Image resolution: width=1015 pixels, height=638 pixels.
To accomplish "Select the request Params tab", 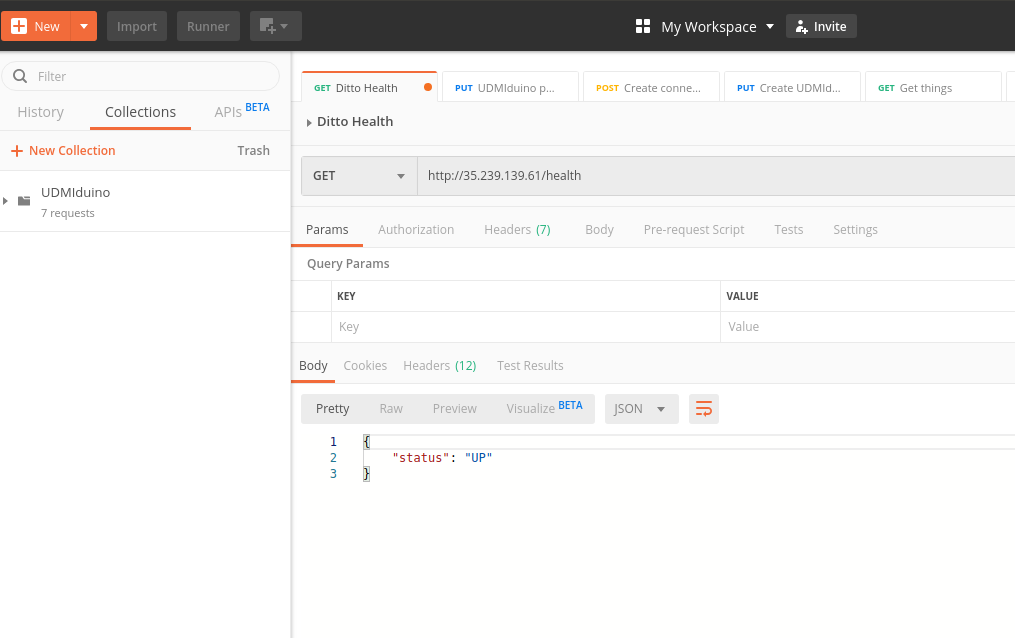I will 327,230.
